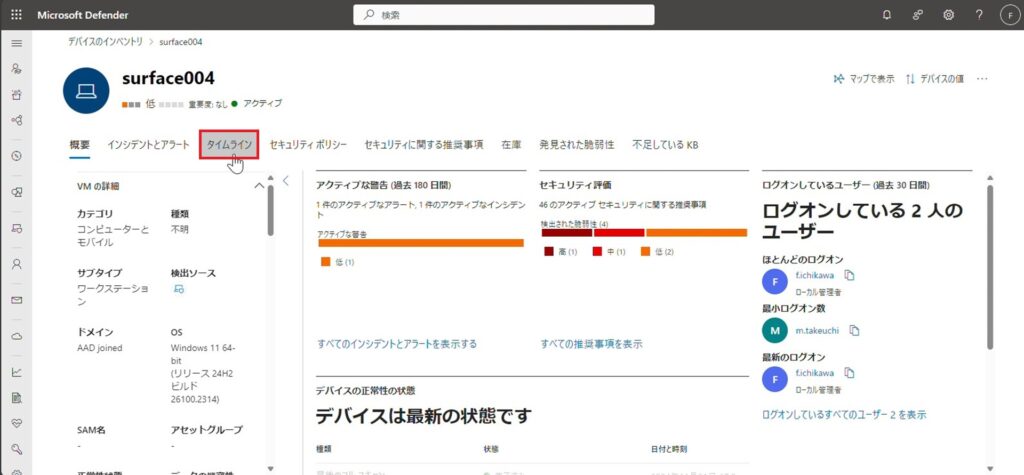Open the account avatar F in the header

[x=1010, y=14]
